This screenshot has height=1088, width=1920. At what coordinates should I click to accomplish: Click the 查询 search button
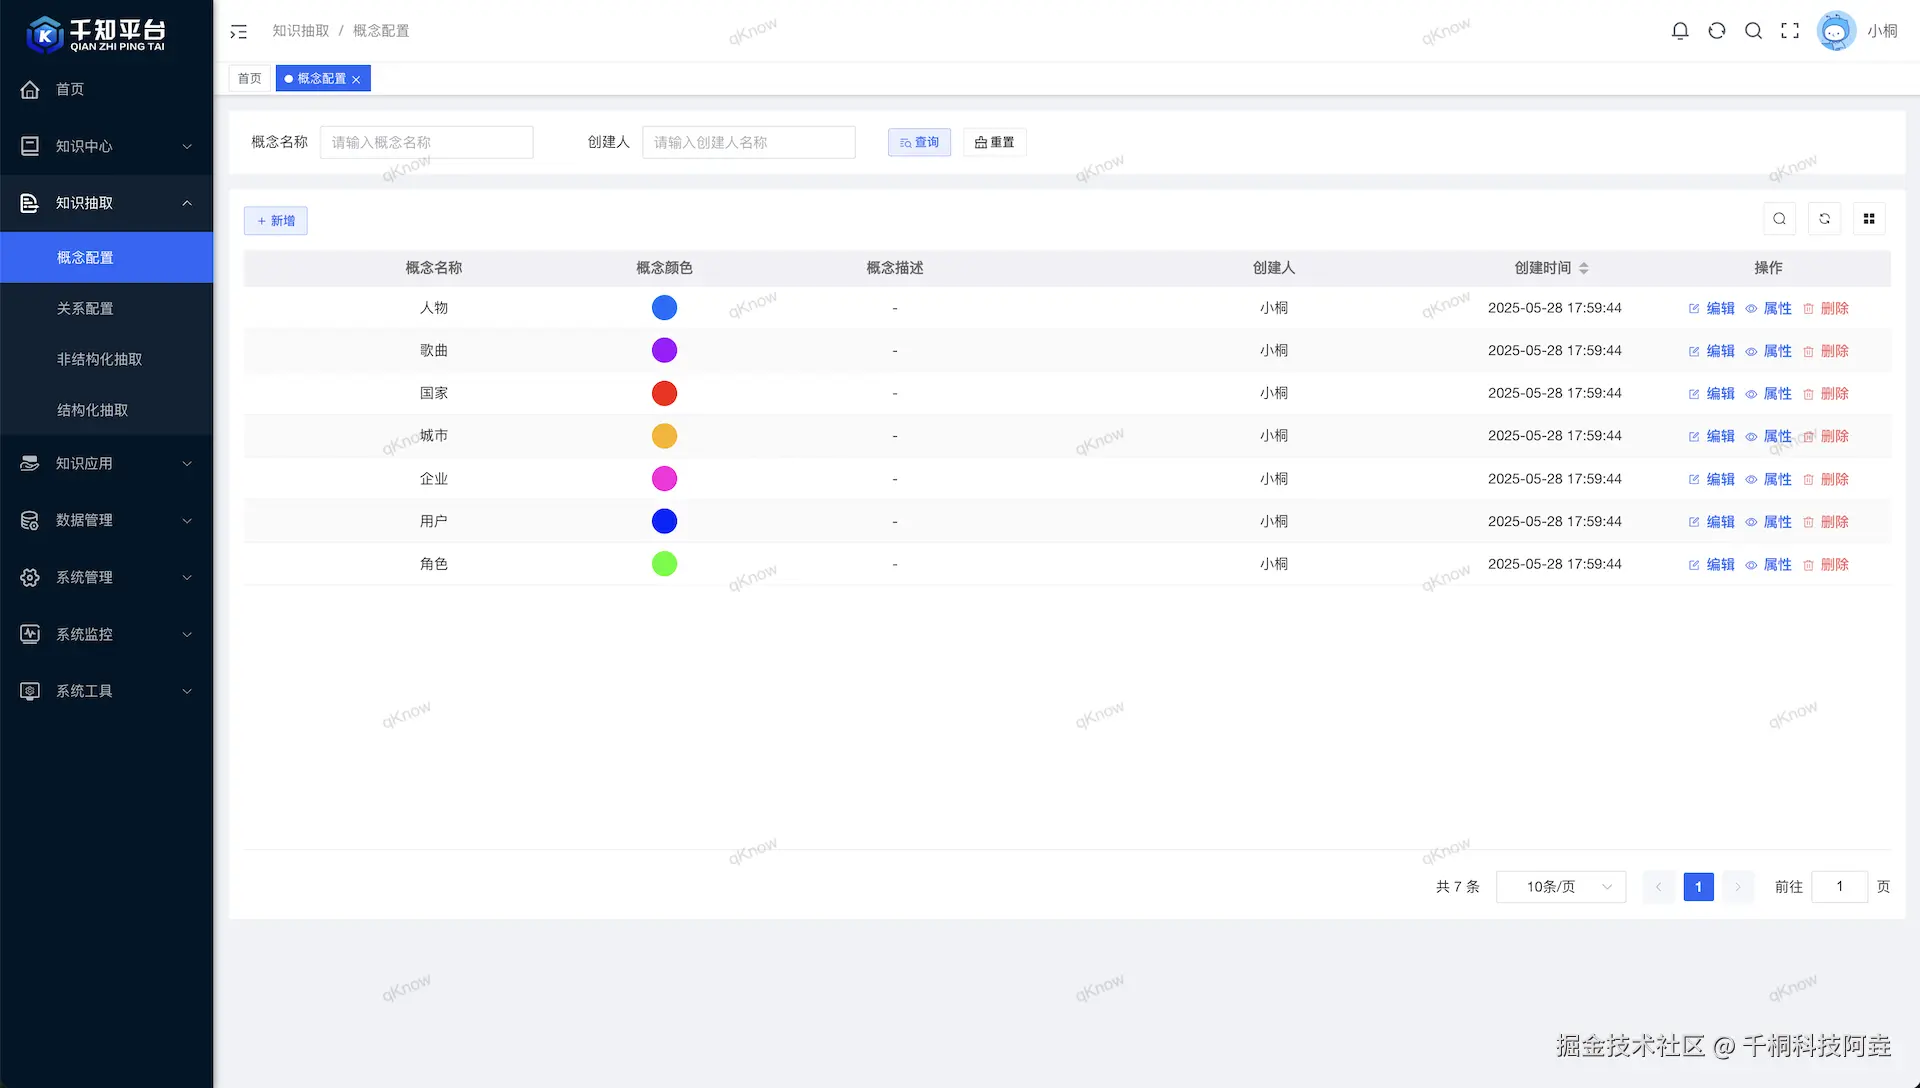[x=919, y=142]
